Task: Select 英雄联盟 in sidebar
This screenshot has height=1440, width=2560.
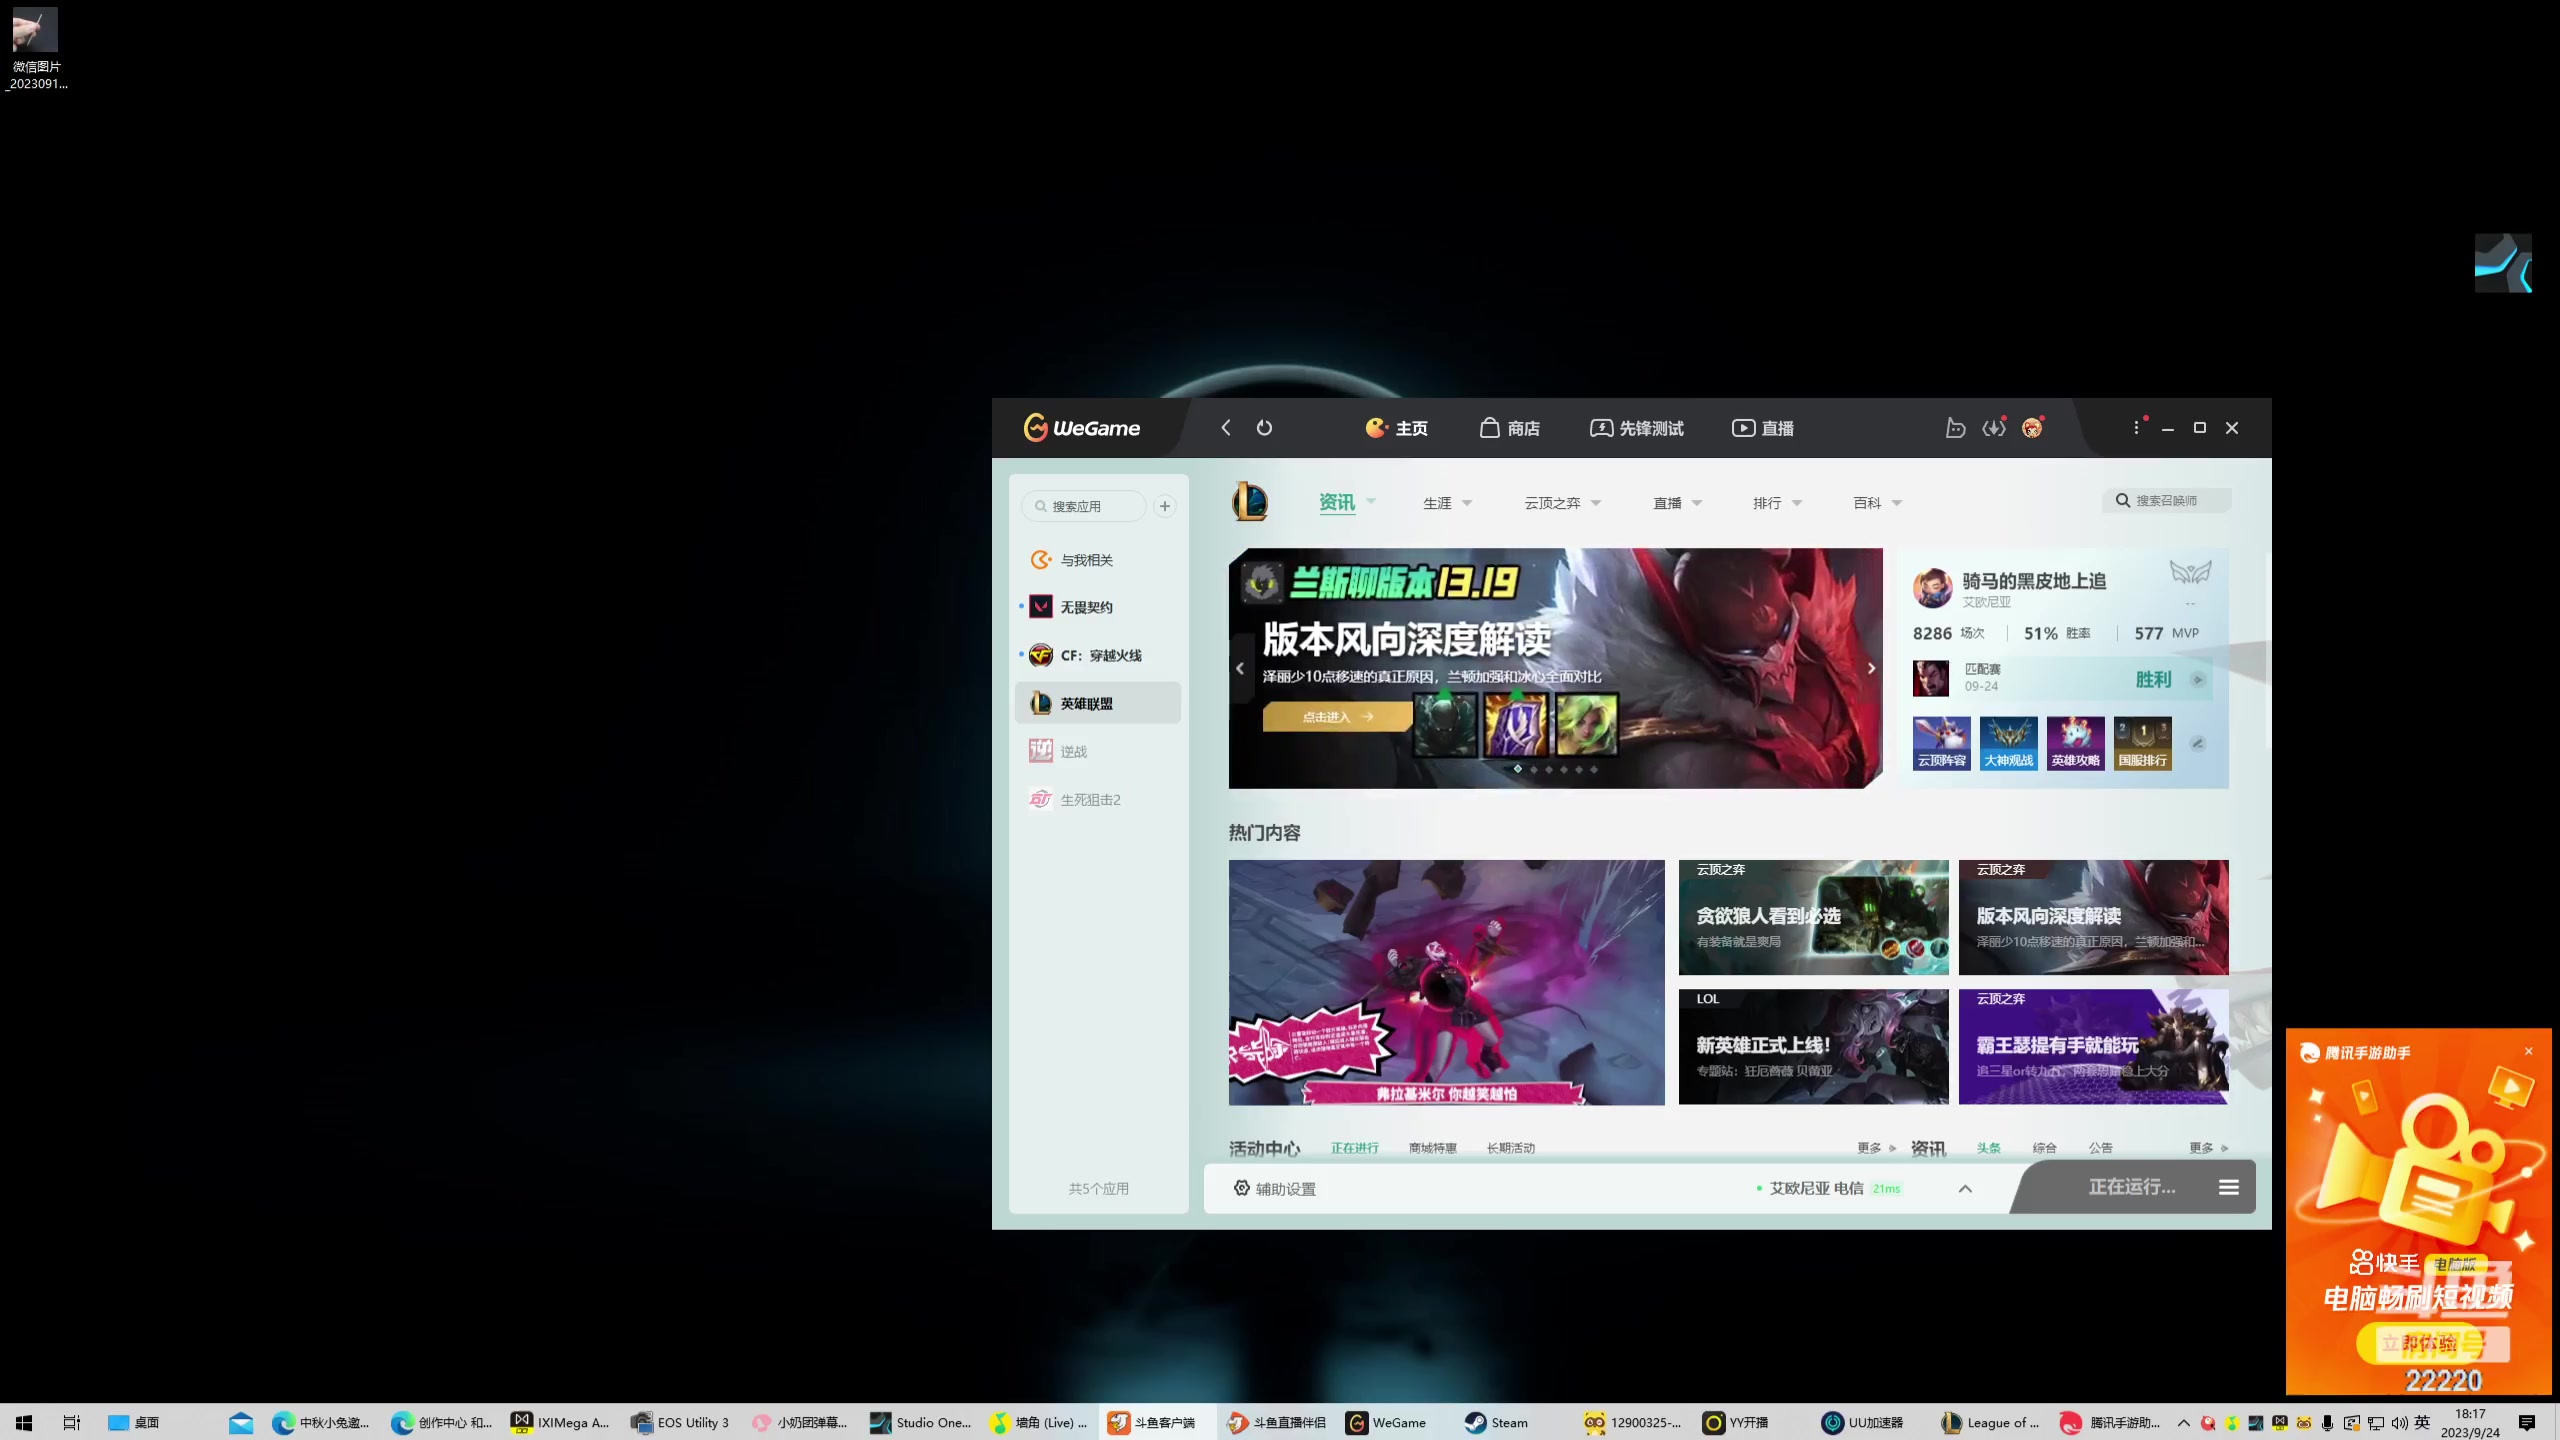Action: click(1098, 703)
